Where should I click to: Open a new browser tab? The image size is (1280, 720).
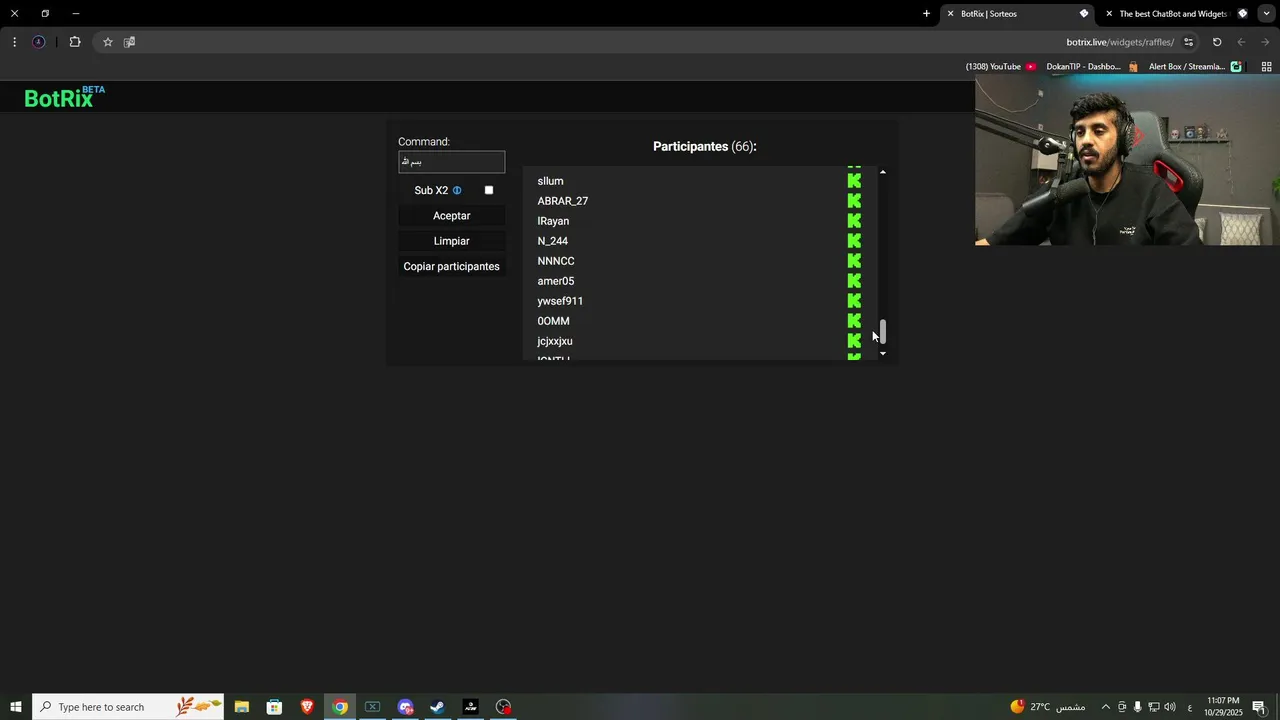(x=926, y=14)
